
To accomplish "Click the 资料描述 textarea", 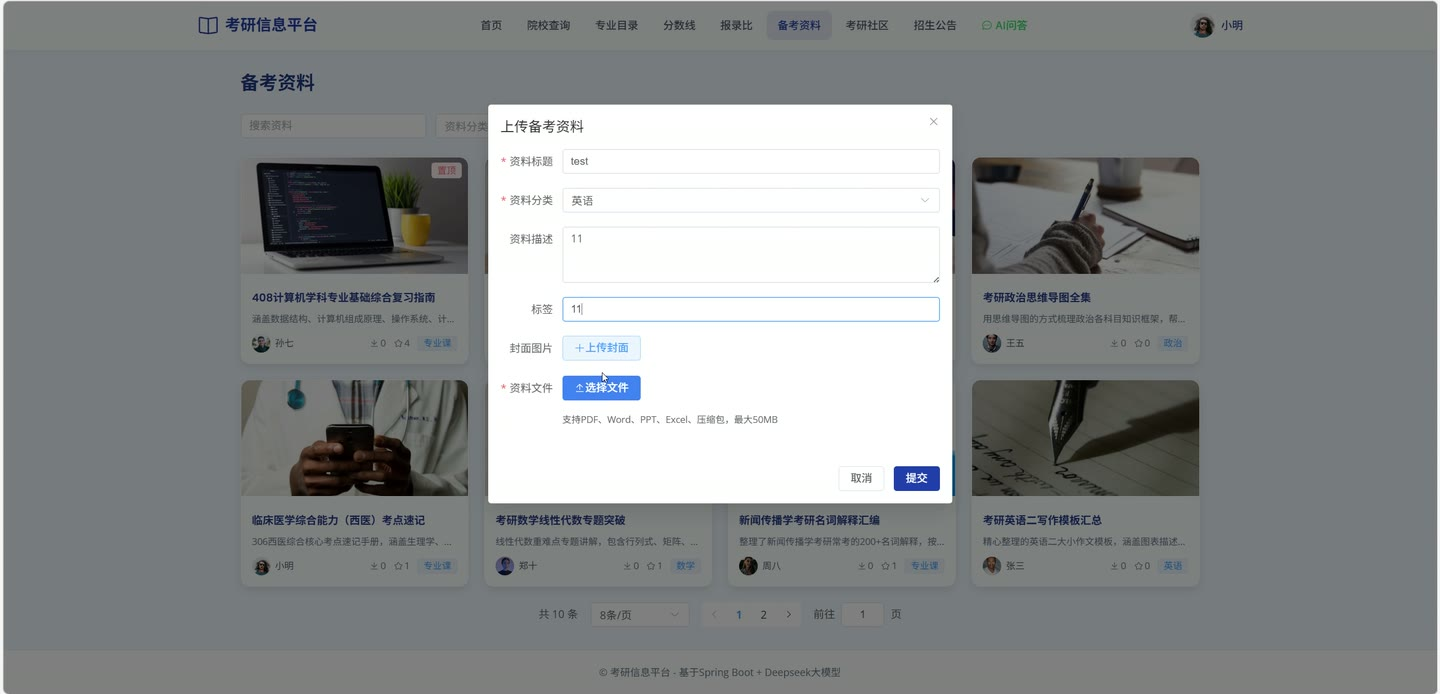I will (x=751, y=255).
